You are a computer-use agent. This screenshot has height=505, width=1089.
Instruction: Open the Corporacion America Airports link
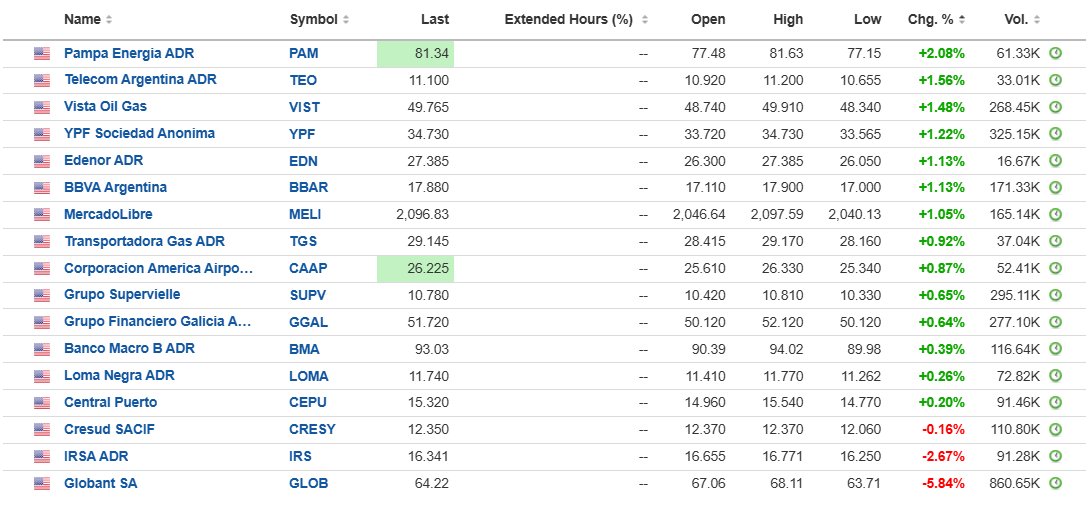(x=158, y=268)
